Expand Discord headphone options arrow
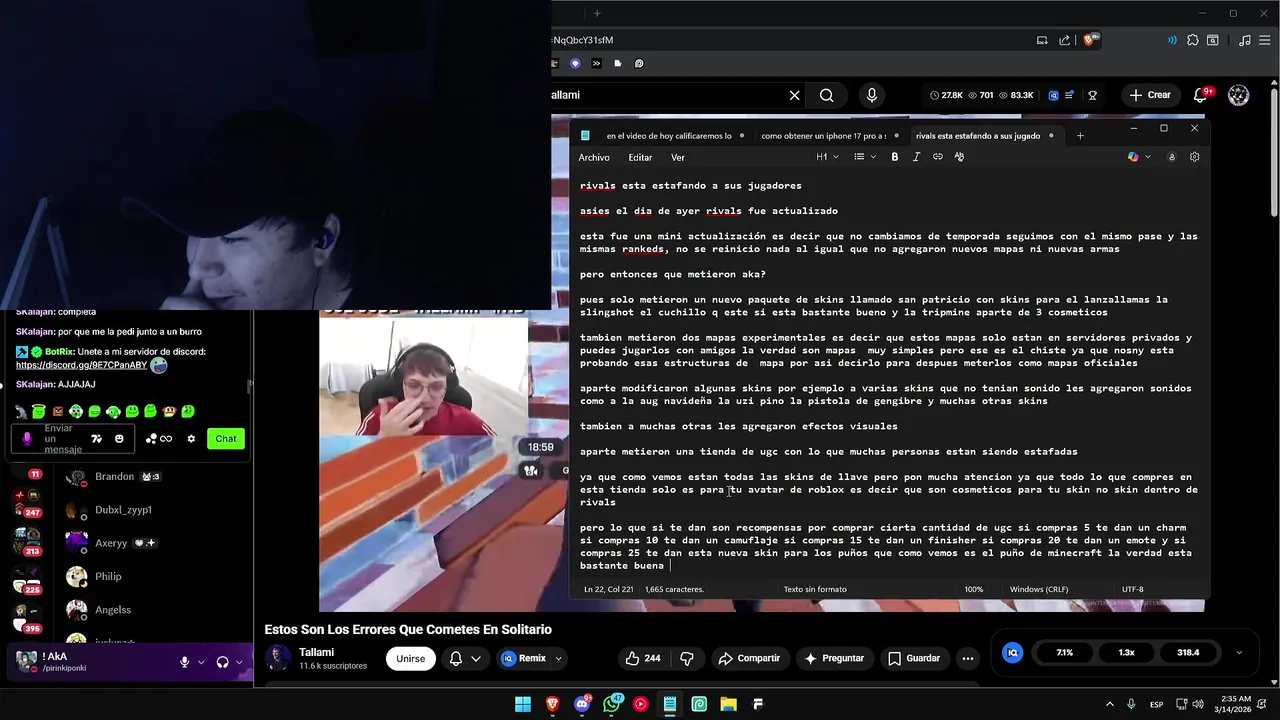 coord(240,662)
